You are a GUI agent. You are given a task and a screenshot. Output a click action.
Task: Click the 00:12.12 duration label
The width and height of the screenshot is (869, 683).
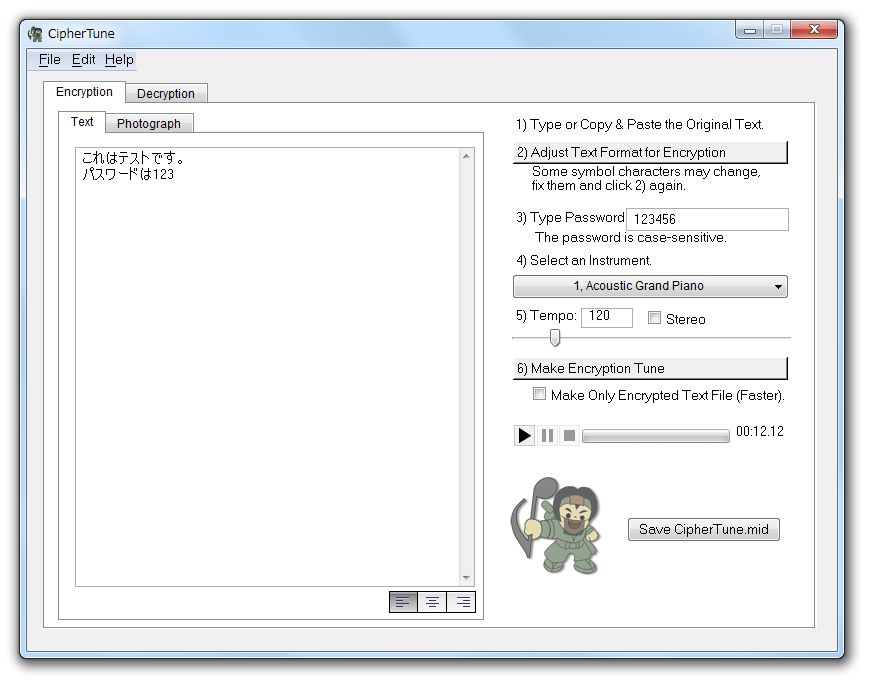click(x=760, y=432)
